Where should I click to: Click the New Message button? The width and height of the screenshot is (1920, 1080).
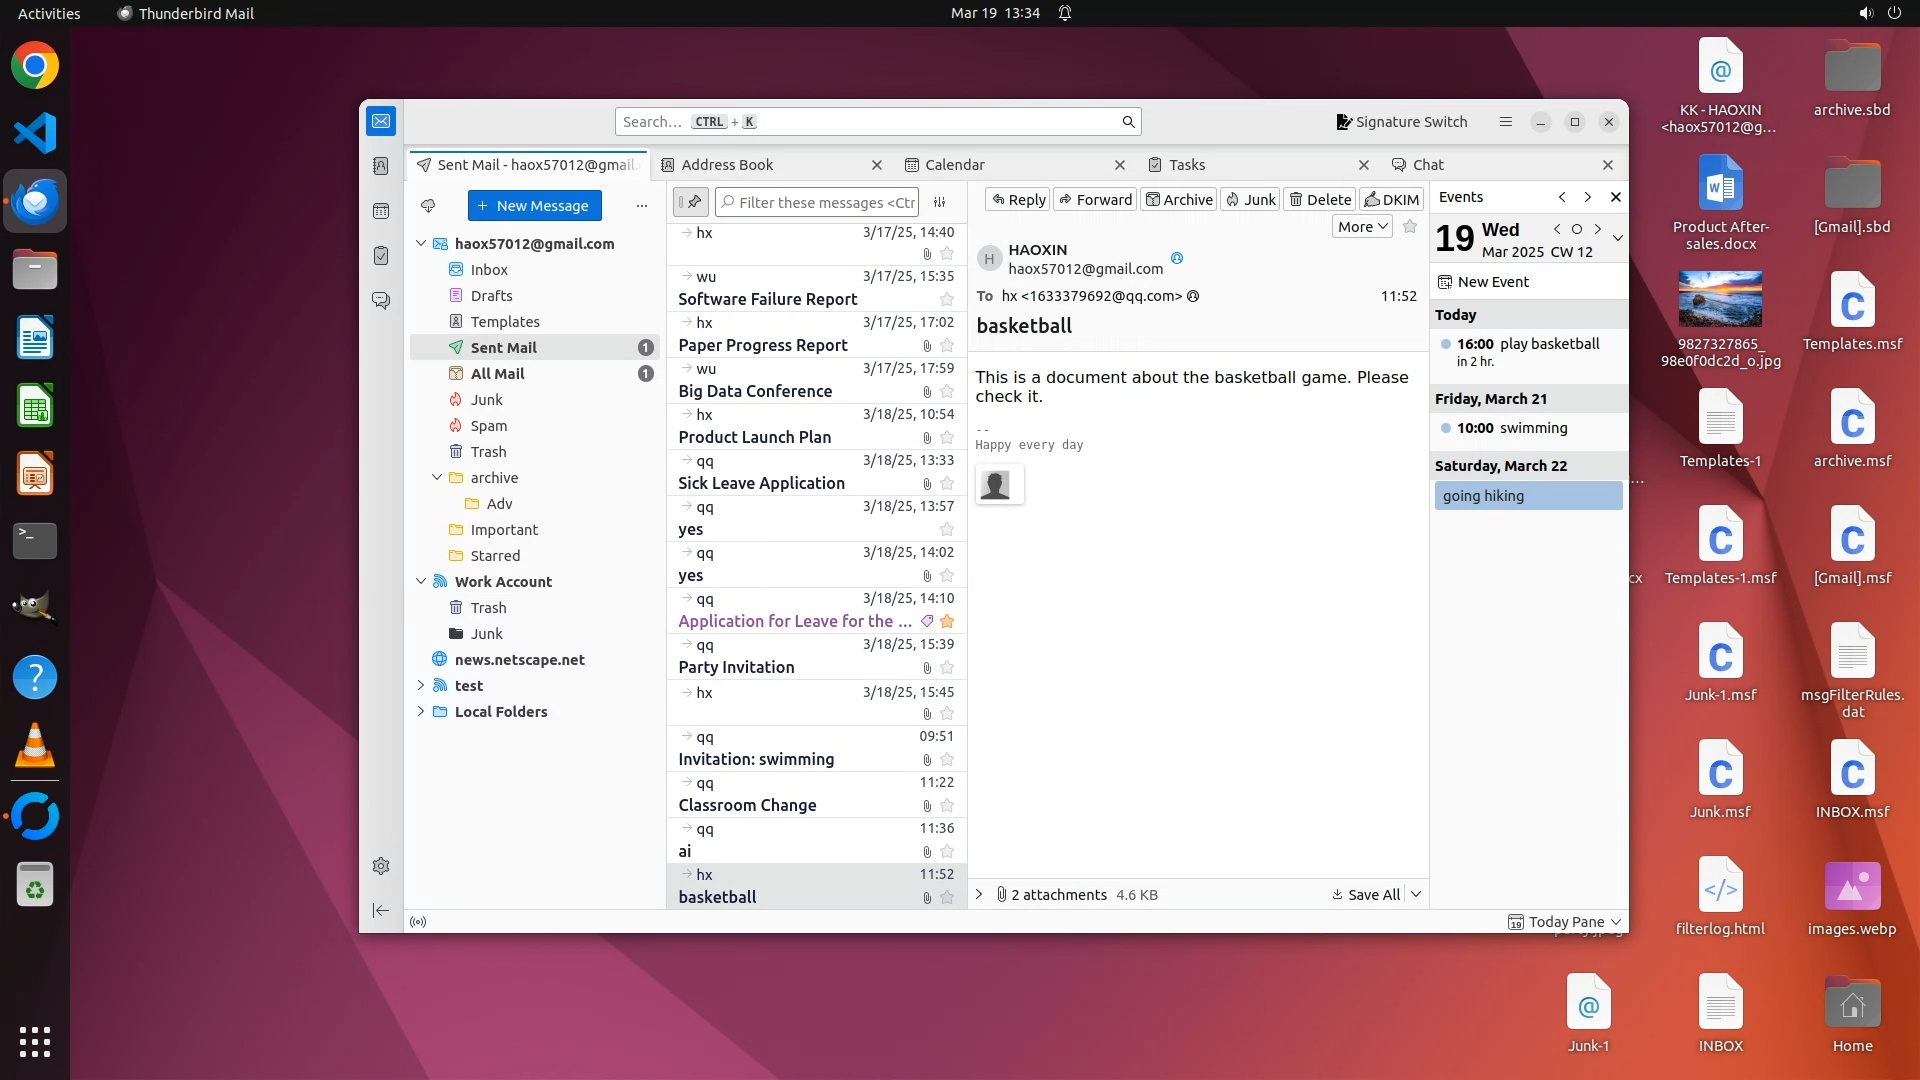[534, 206]
